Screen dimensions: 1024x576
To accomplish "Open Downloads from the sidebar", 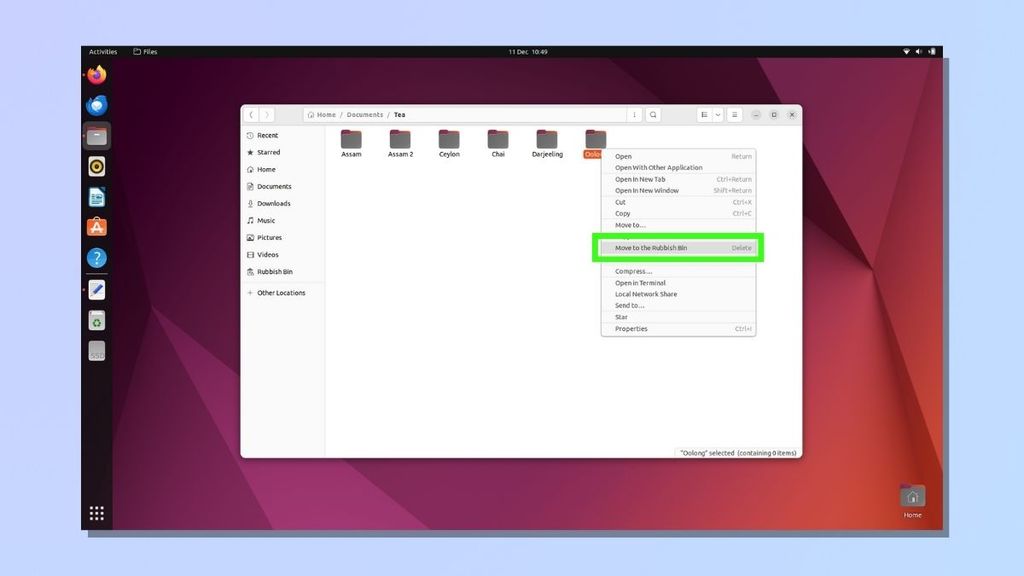I will pos(273,203).
